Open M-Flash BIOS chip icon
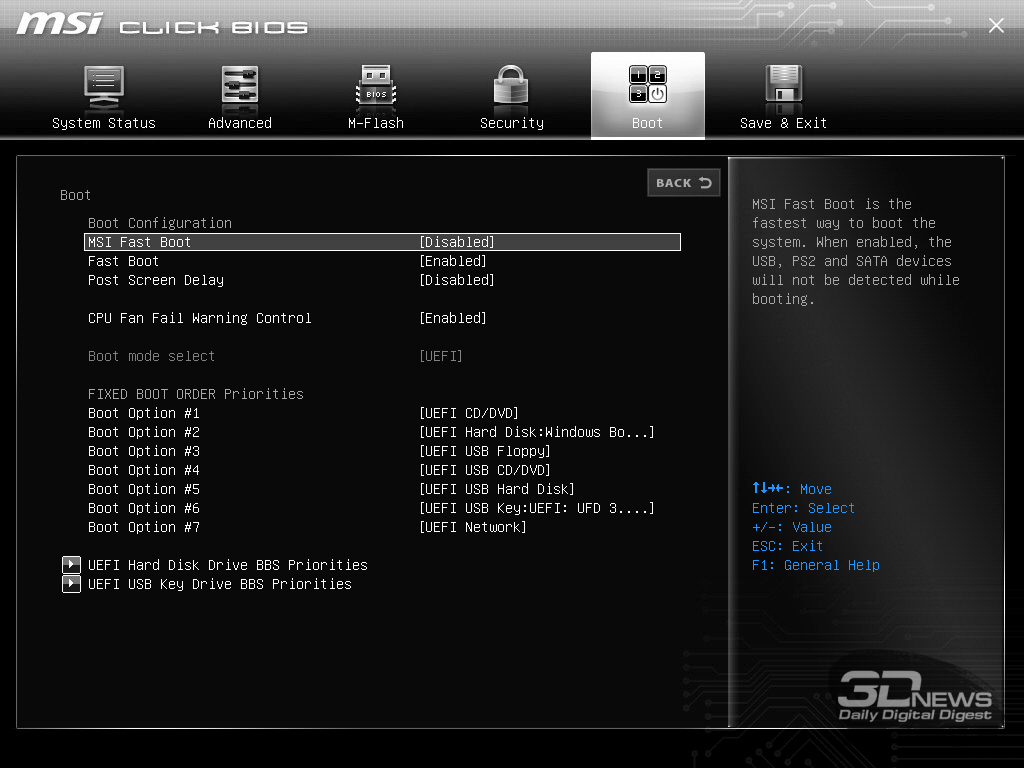This screenshot has width=1024, height=768. [376, 87]
